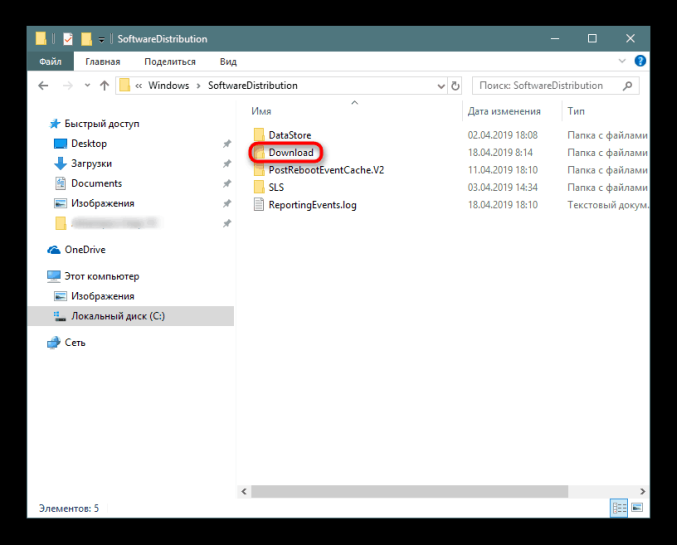Expand the address bar history dropdown
The image size is (677, 545).
click(441, 86)
